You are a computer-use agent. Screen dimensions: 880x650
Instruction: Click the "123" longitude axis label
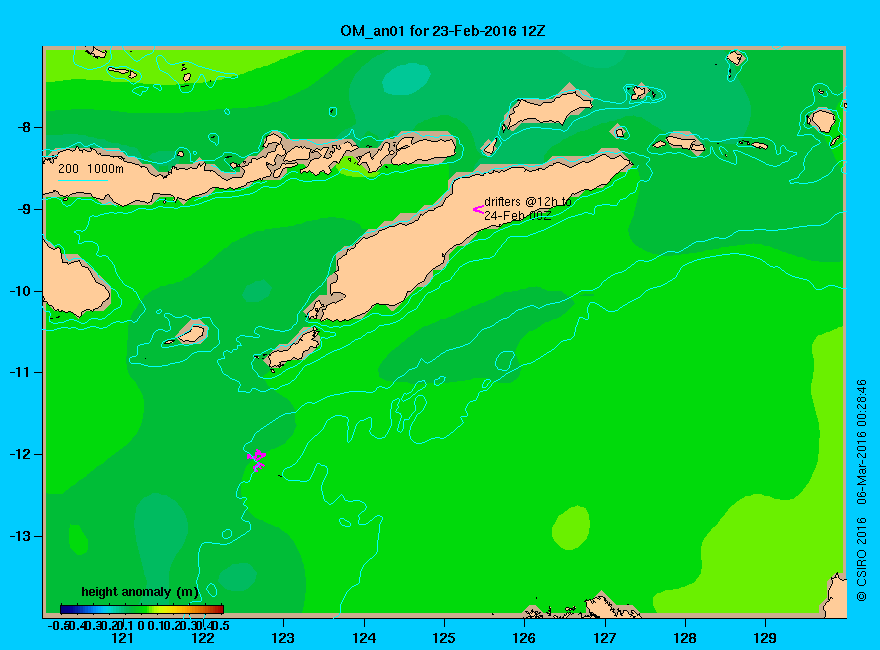click(283, 638)
